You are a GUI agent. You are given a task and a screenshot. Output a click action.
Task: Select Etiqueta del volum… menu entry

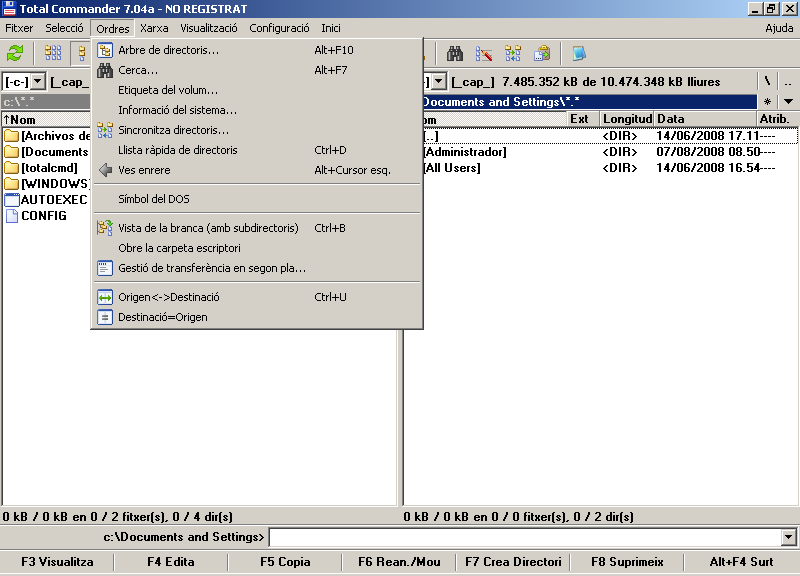pyautogui.click(x=257, y=90)
